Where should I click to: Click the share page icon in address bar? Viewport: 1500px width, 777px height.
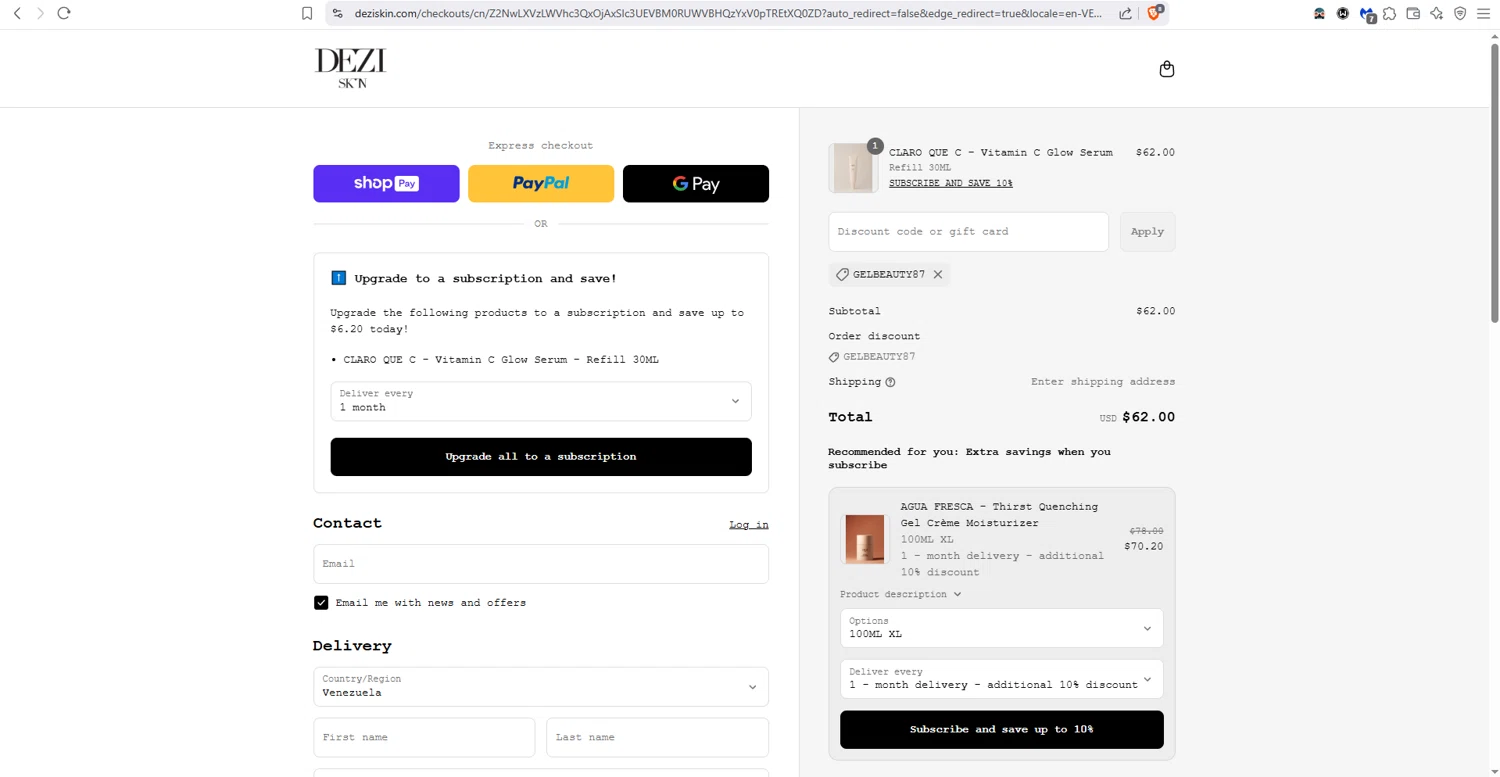pos(1125,13)
